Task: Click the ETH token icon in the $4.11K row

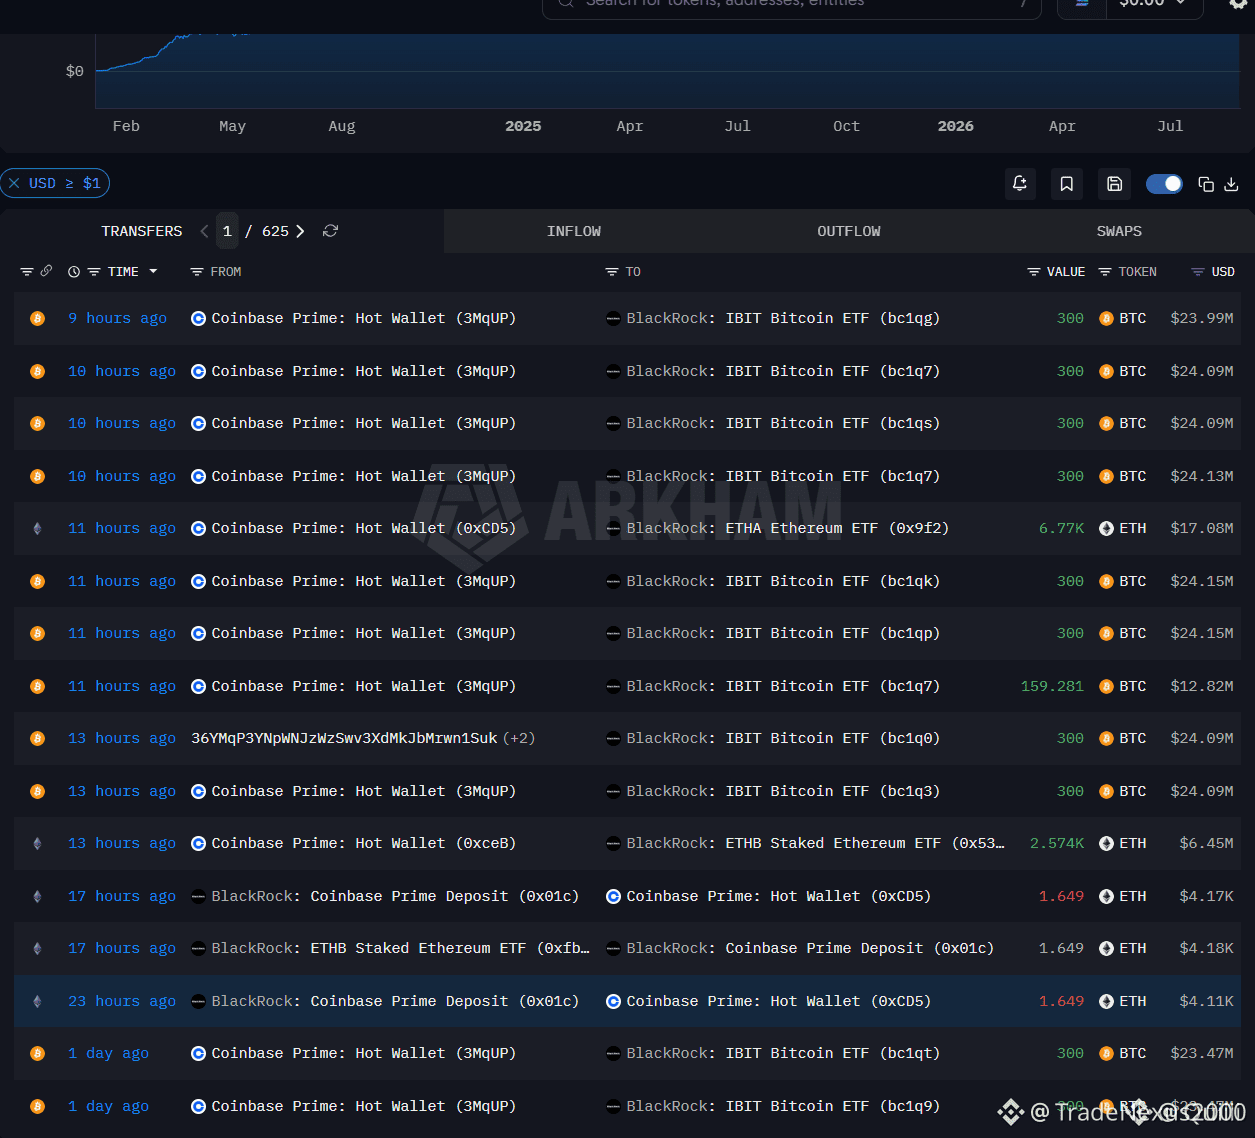Action: (1106, 1002)
